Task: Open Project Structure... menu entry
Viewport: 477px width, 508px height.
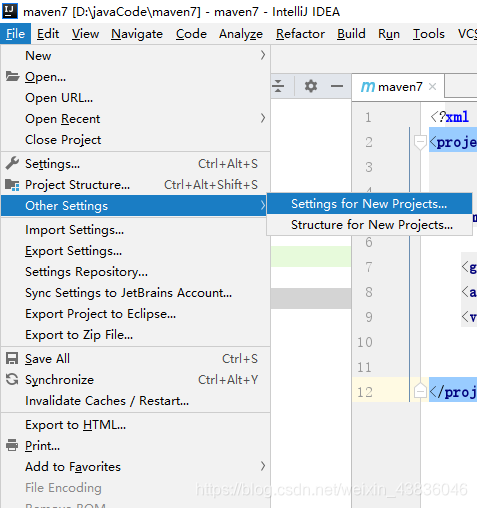Action: [x=135, y=185]
